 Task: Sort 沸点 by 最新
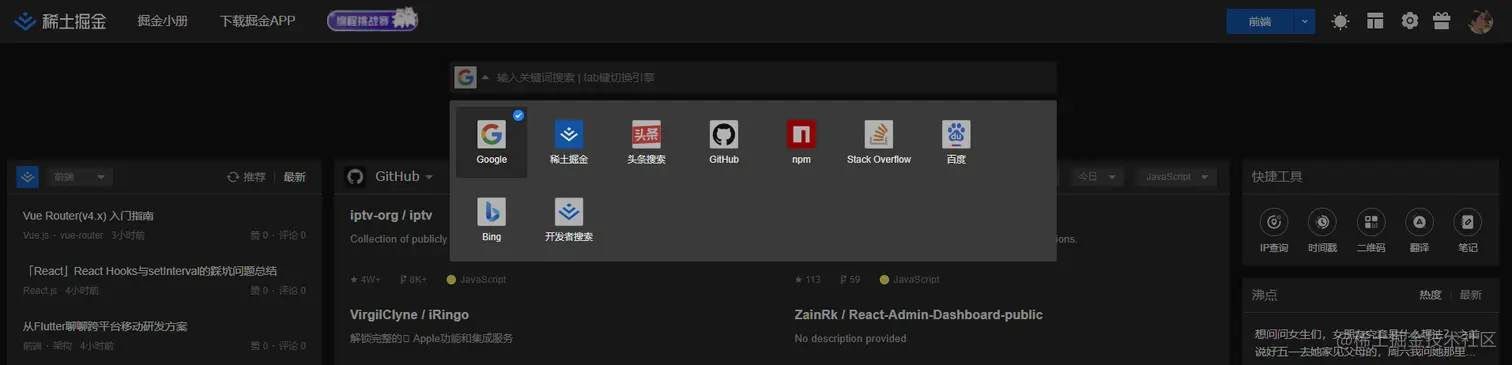[x=1470, y=295]
